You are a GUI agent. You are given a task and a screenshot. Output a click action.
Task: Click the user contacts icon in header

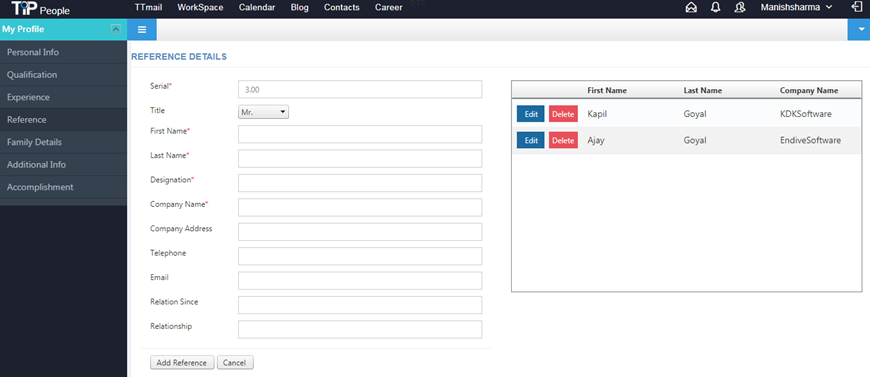click(x=739, y=8)
